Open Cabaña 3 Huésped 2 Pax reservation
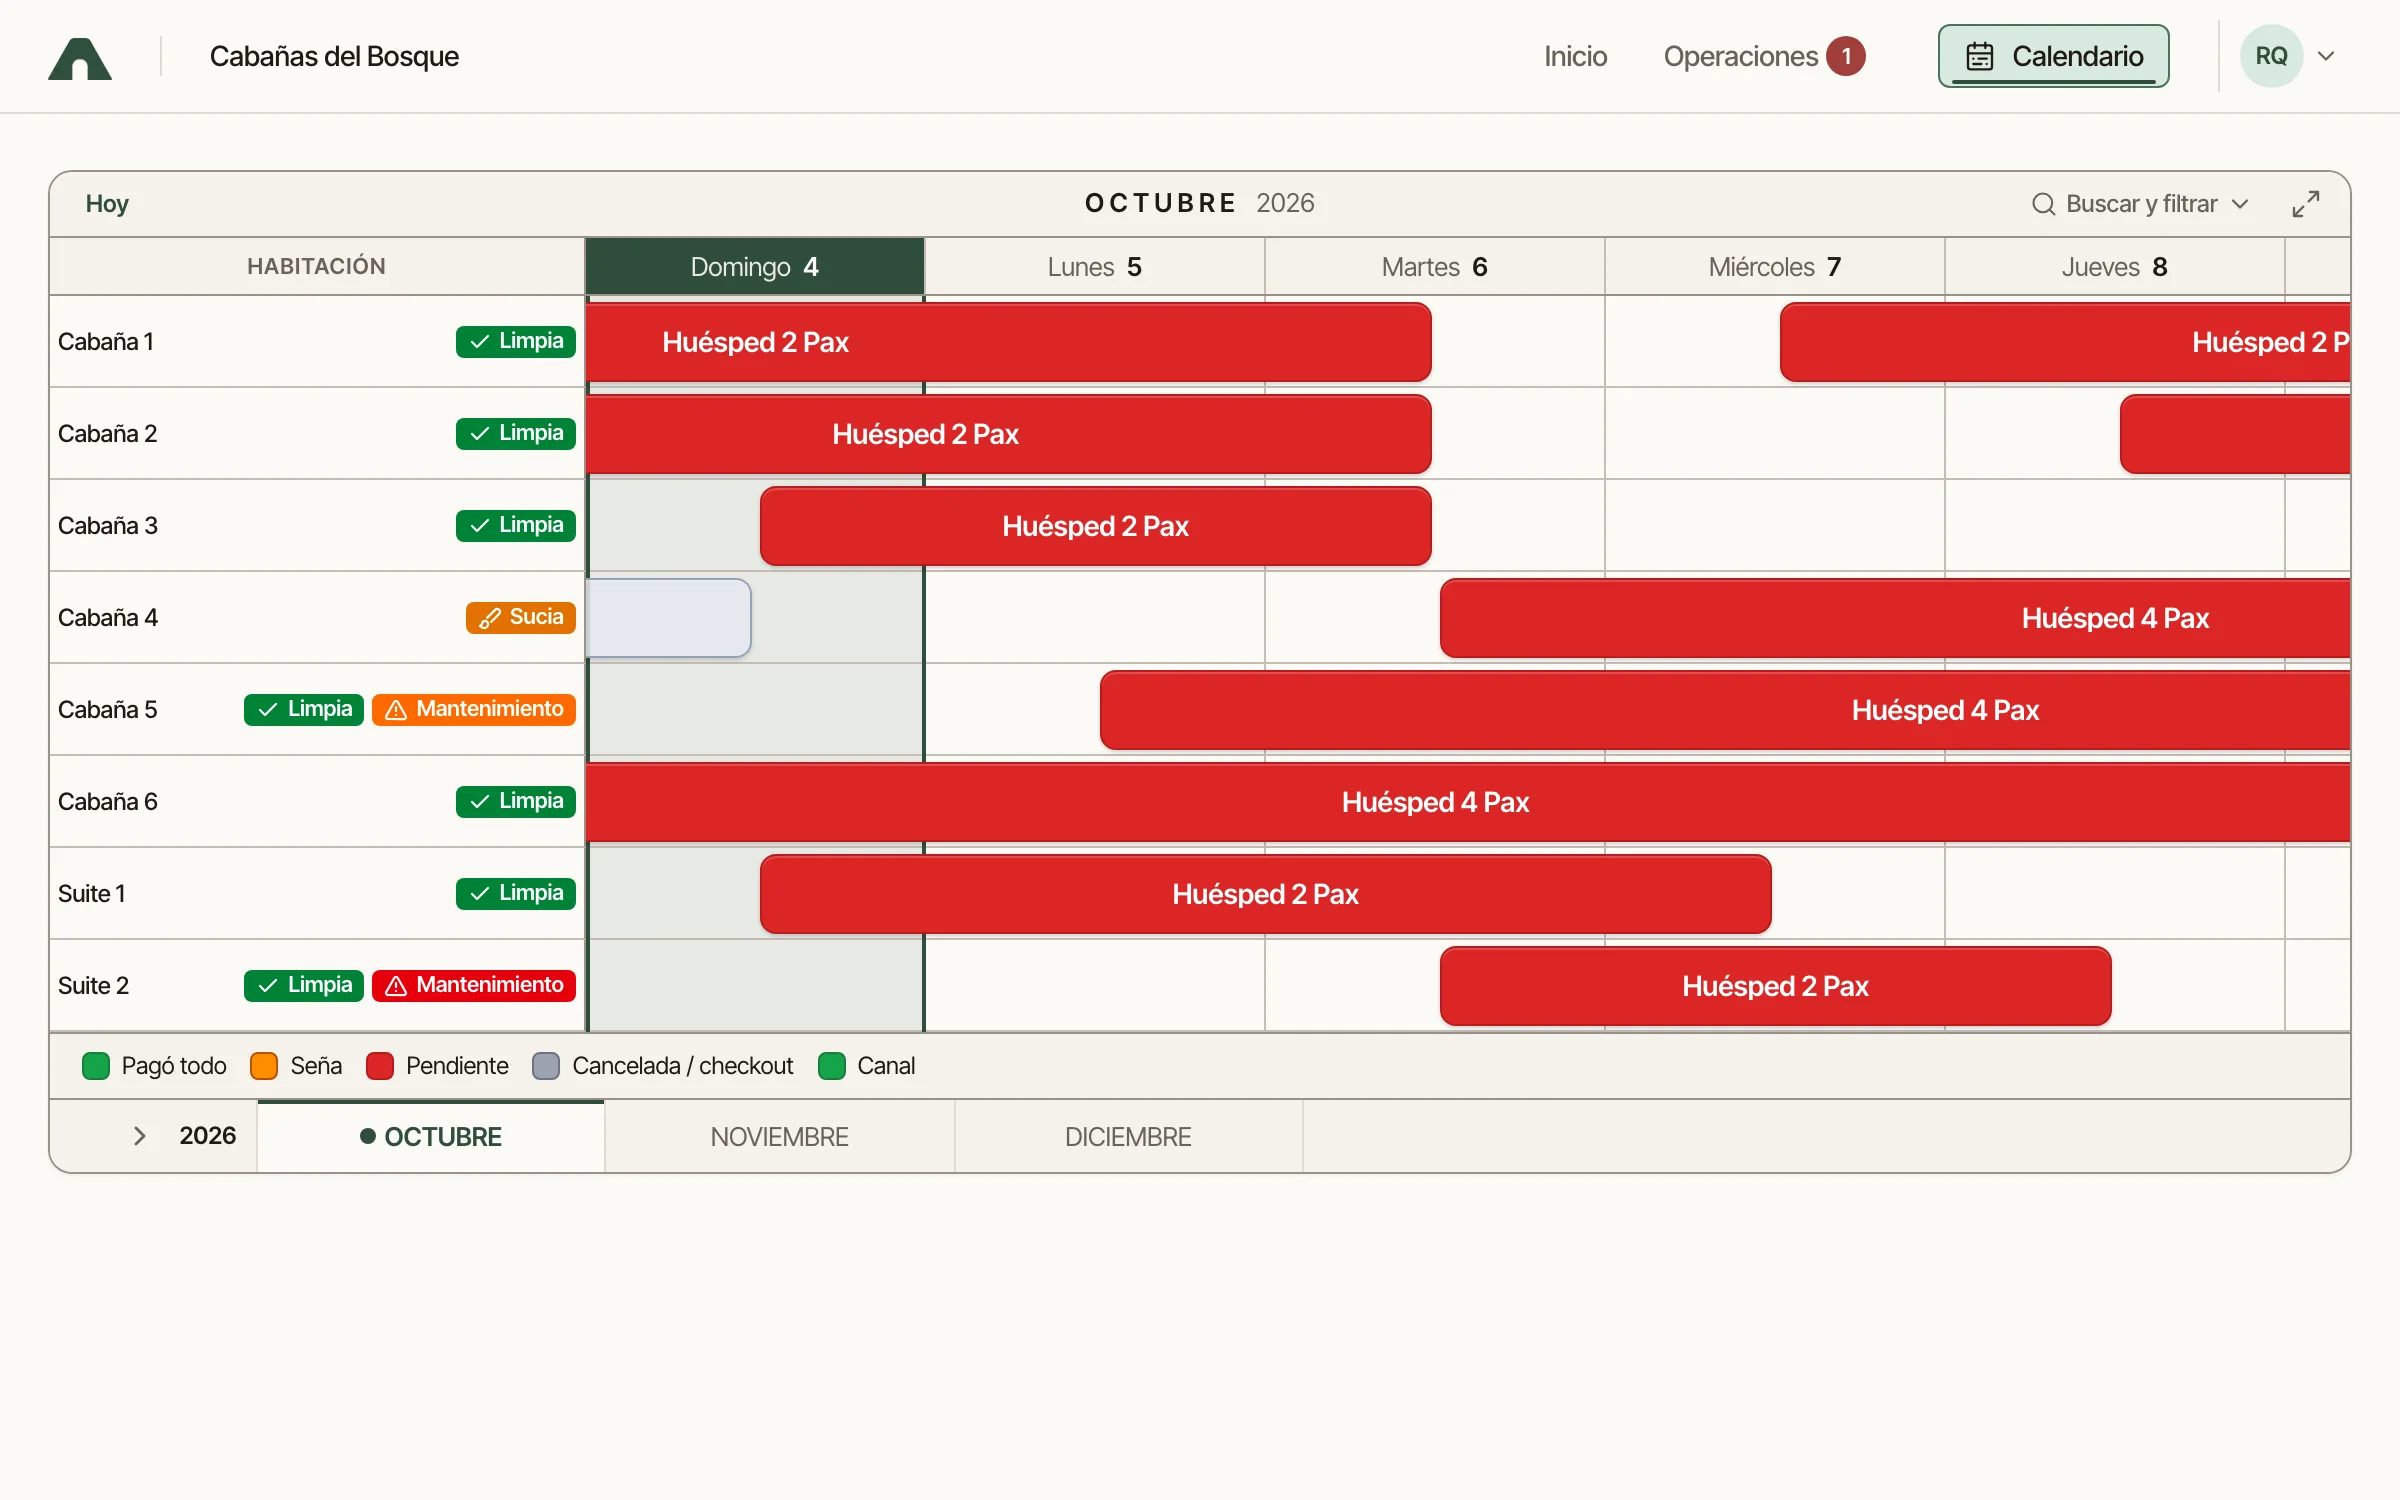 (1096, 526)
